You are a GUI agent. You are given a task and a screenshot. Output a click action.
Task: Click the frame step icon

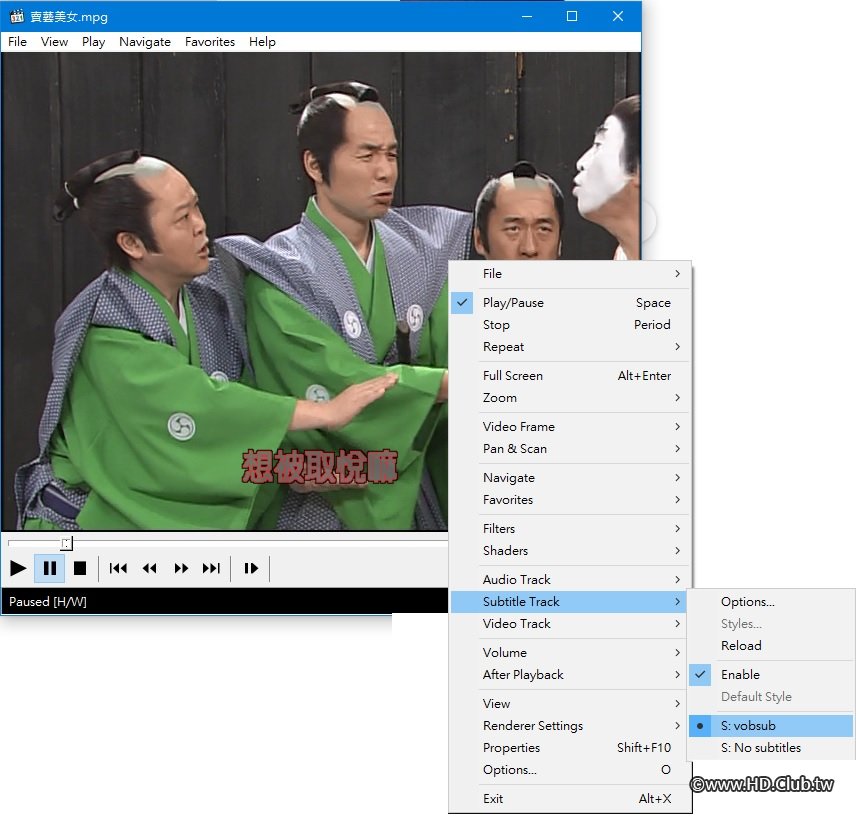tap(251, 568)
